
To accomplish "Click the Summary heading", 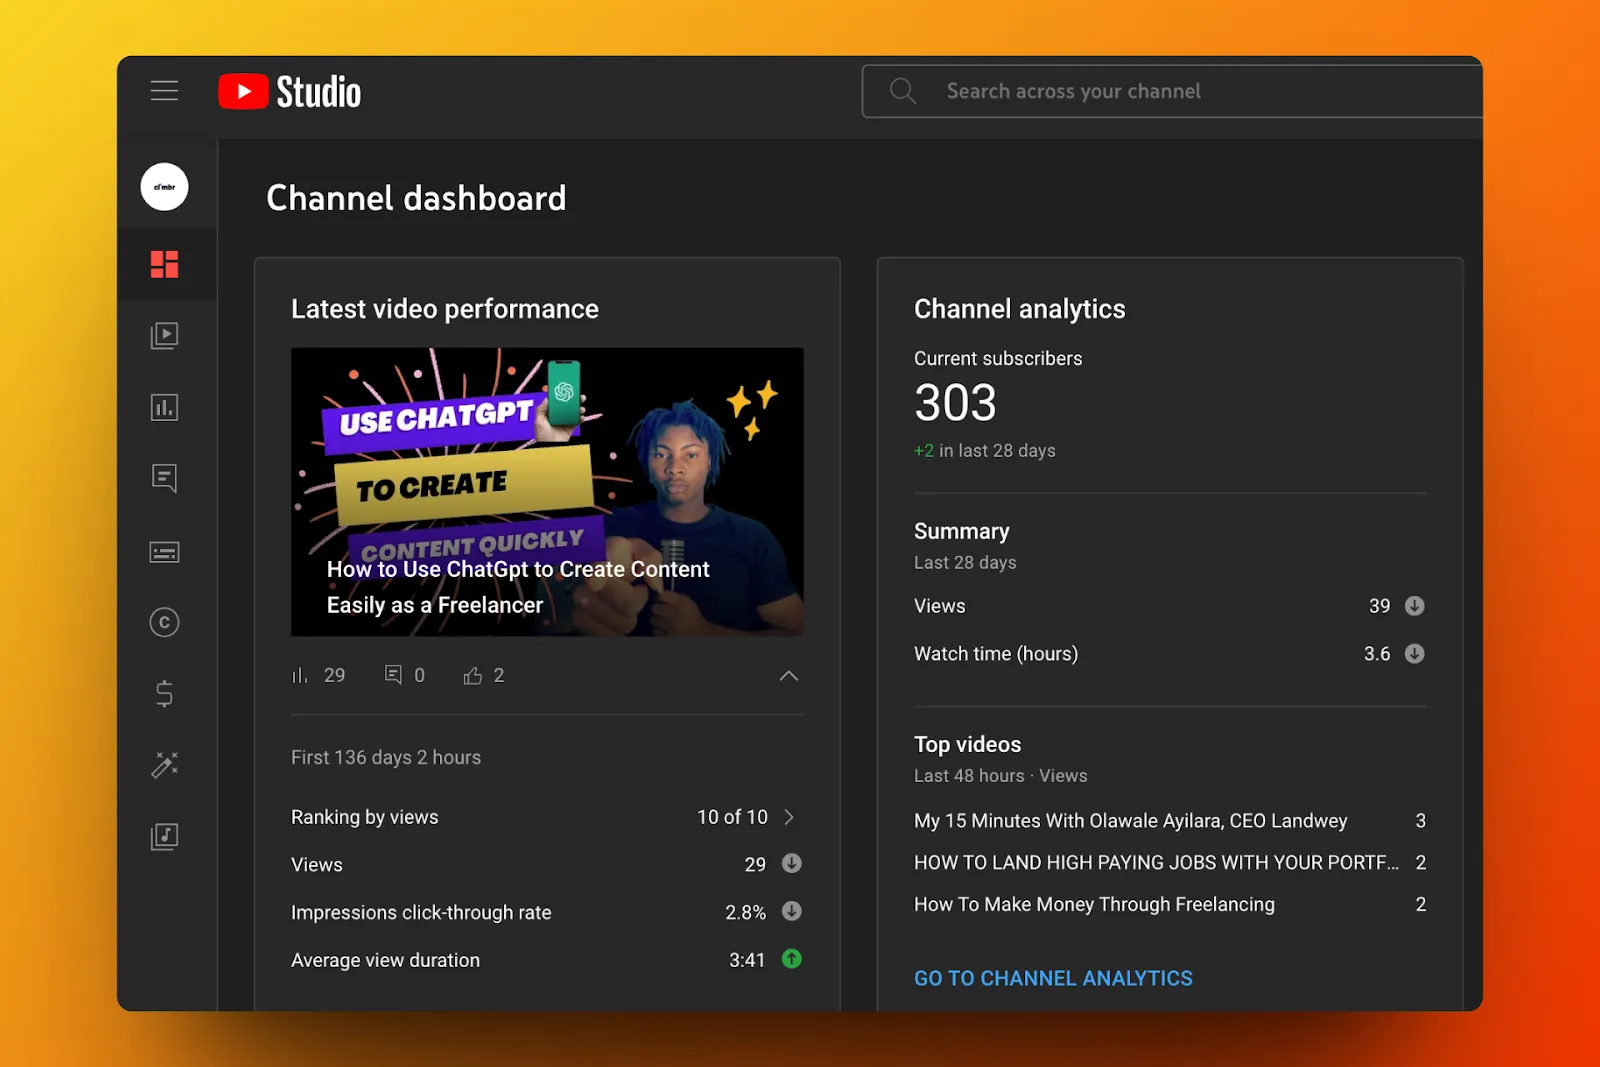I will (961, 531).
